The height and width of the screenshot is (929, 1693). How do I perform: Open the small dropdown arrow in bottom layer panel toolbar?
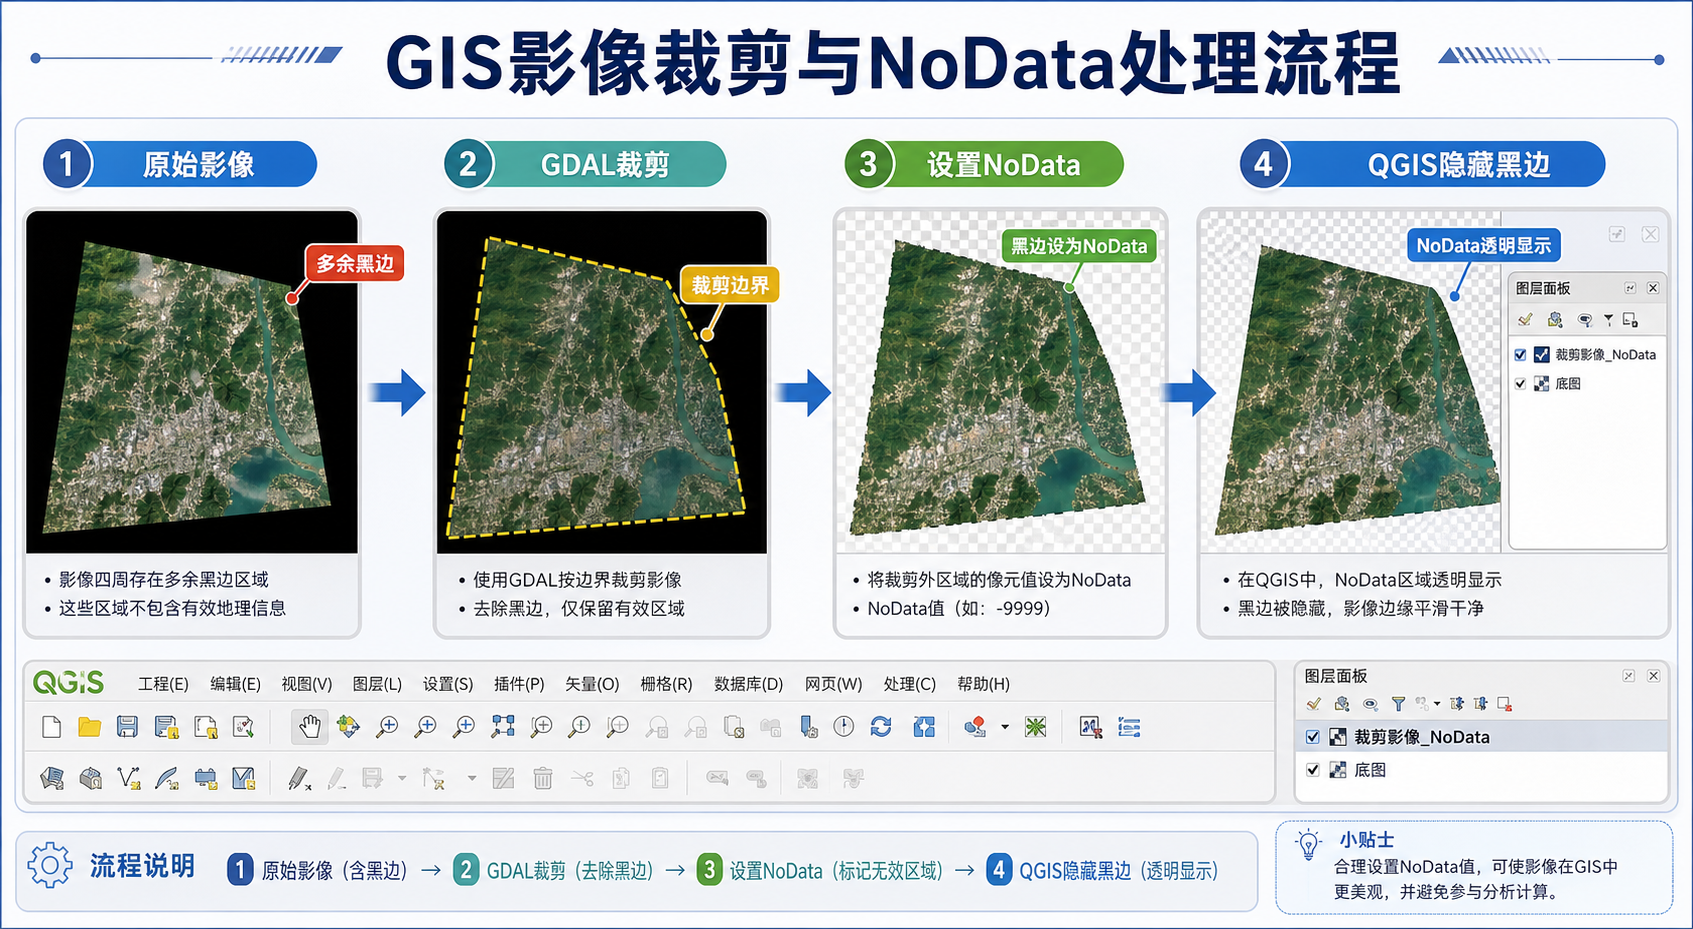(x=1437, y=703)
